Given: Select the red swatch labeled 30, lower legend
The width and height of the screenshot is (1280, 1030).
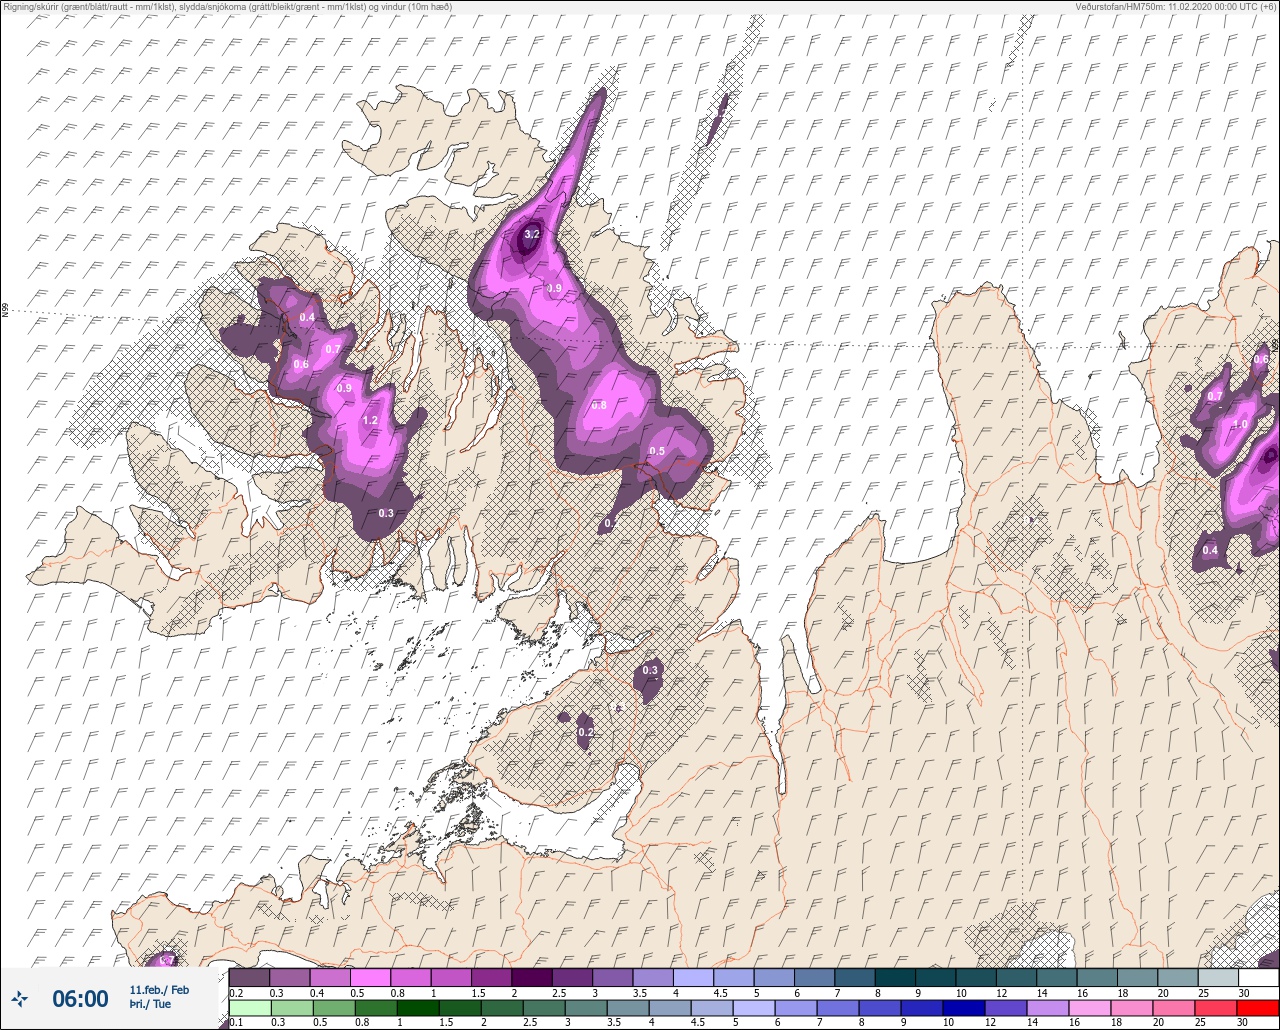Looking at the screenshot, I should (x=1258, y=1008).
